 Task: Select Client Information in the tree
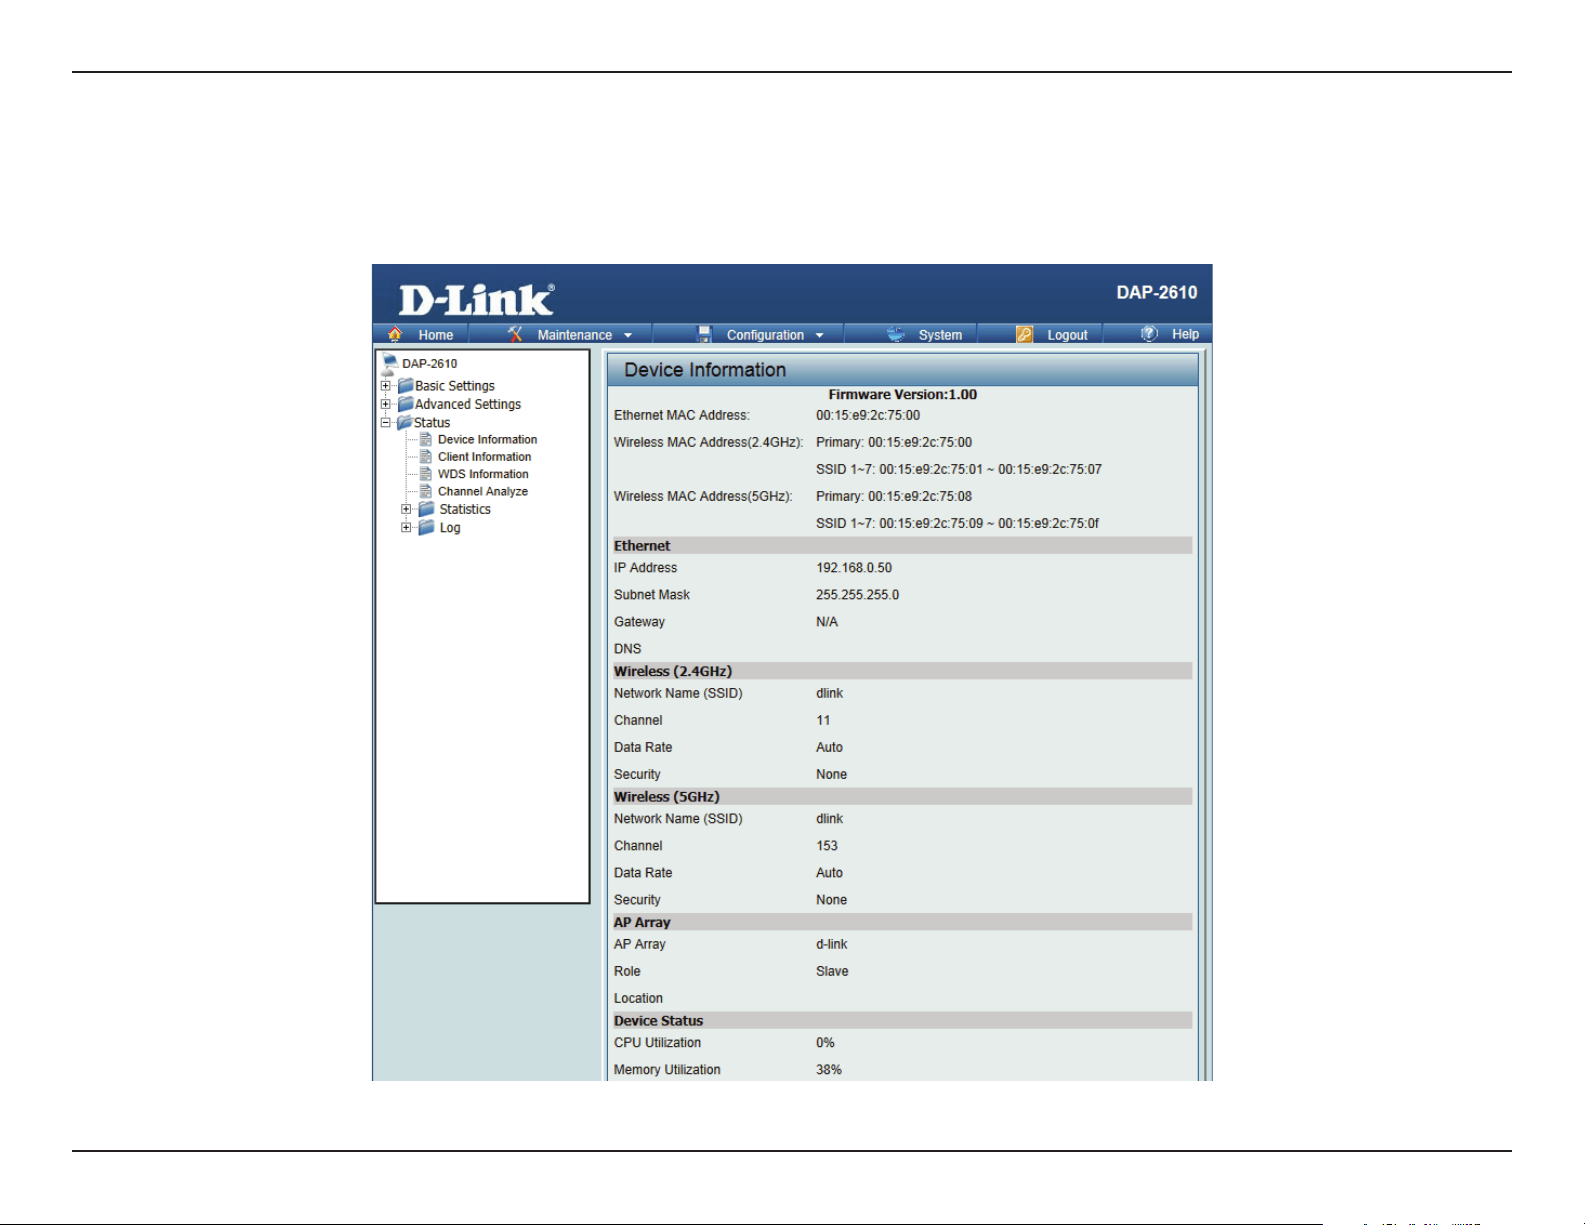coord(484,457)
